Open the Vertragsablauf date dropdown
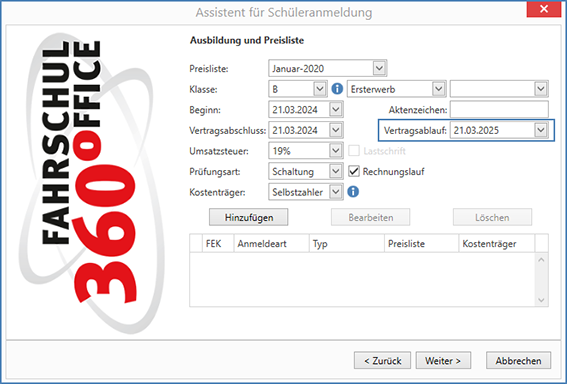567x384 pixels. 541,130
